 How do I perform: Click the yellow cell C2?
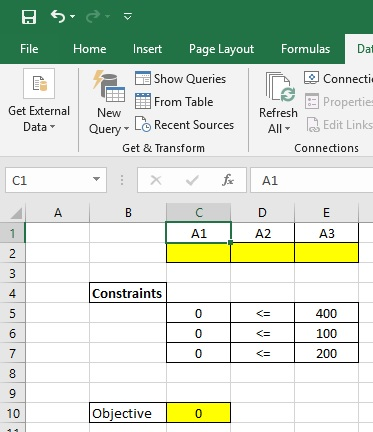click(199, 253)
